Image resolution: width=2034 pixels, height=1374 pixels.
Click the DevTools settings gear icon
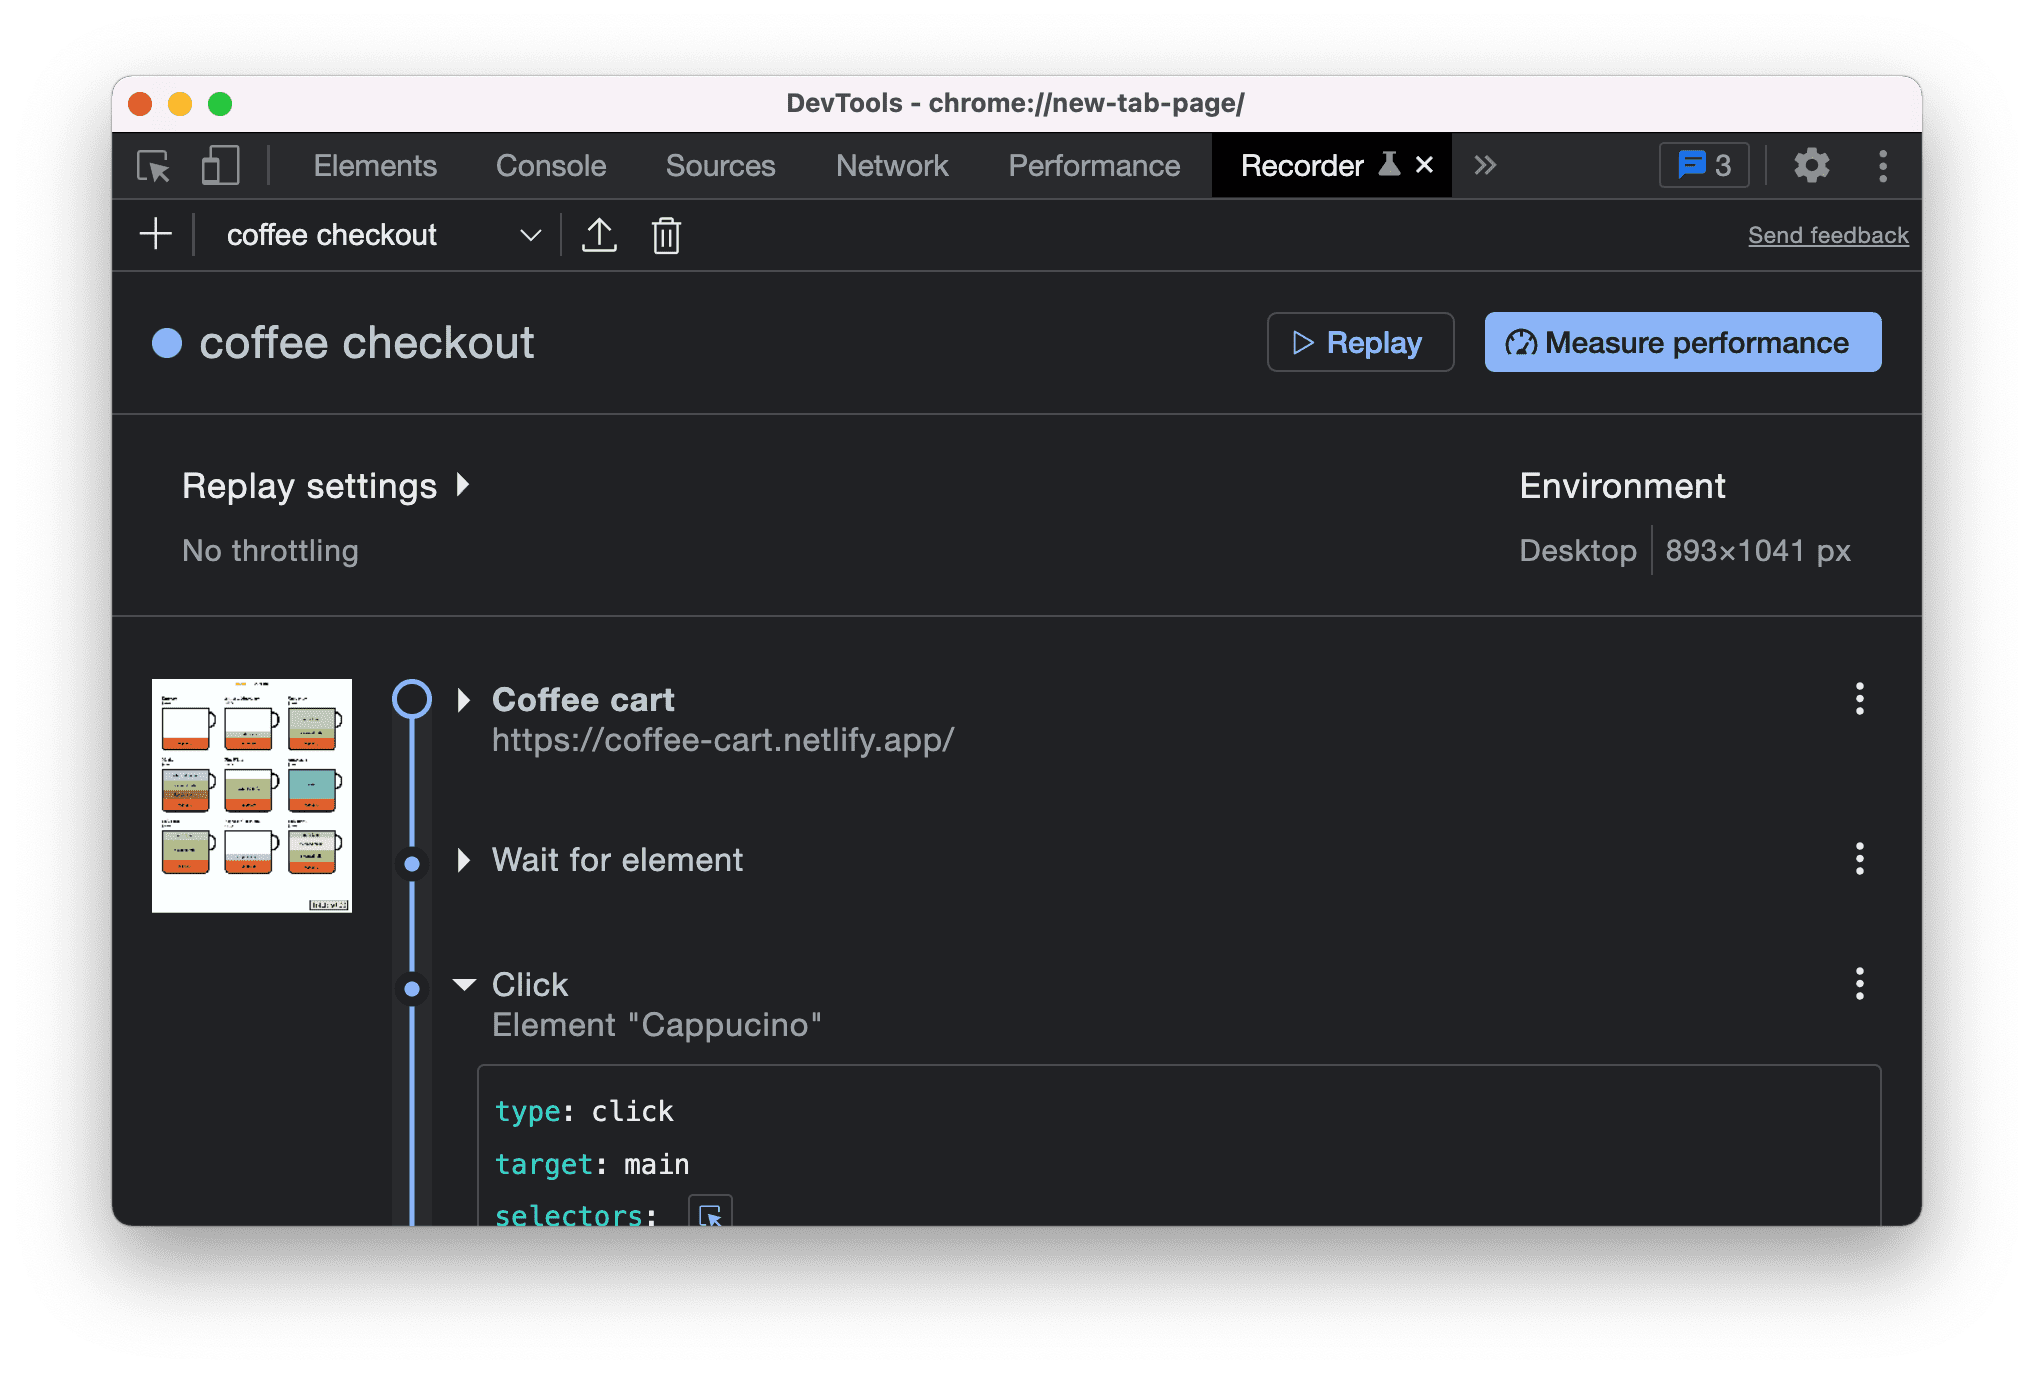tap(1812, 166)
